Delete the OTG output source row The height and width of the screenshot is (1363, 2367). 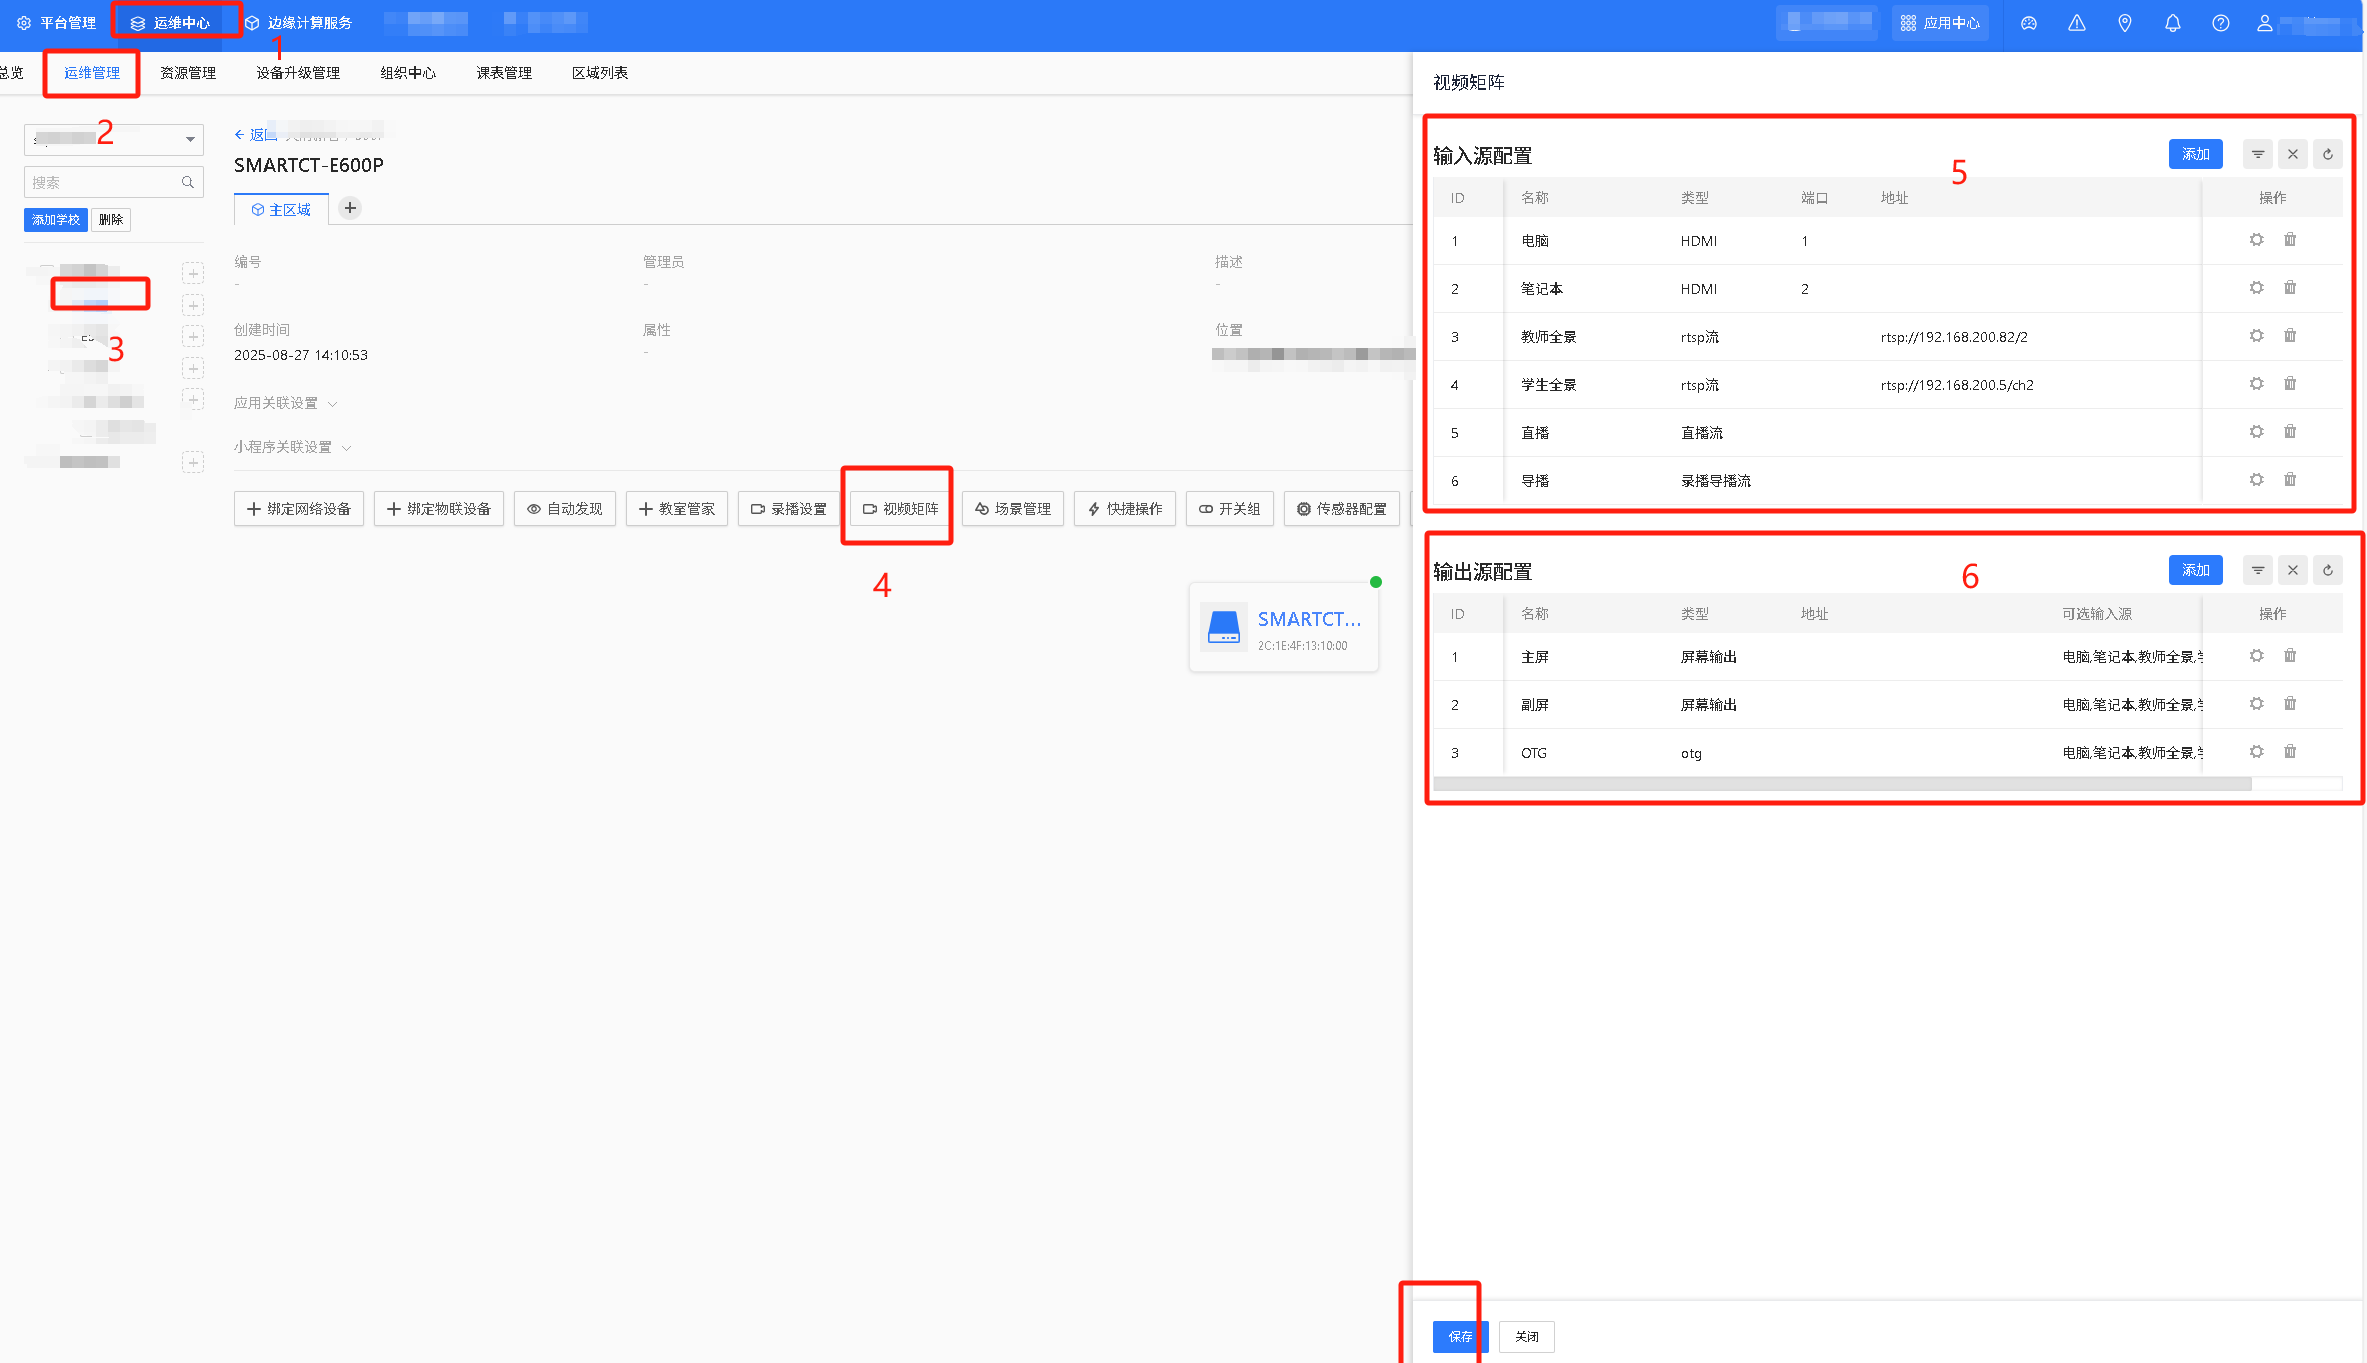(x=2289, y=752)
